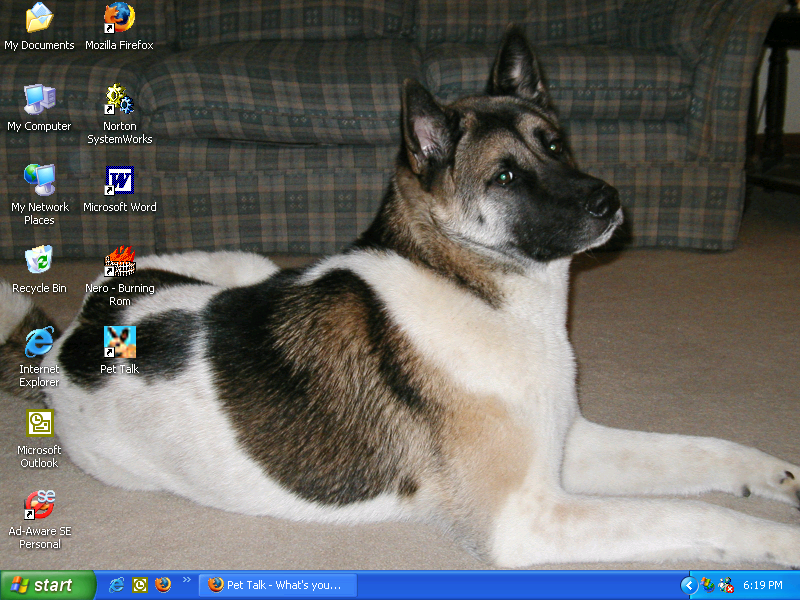Screen dimensions: 800x600
Task: Click the Internet Explorer desktop icon
Action: [39, 343]
